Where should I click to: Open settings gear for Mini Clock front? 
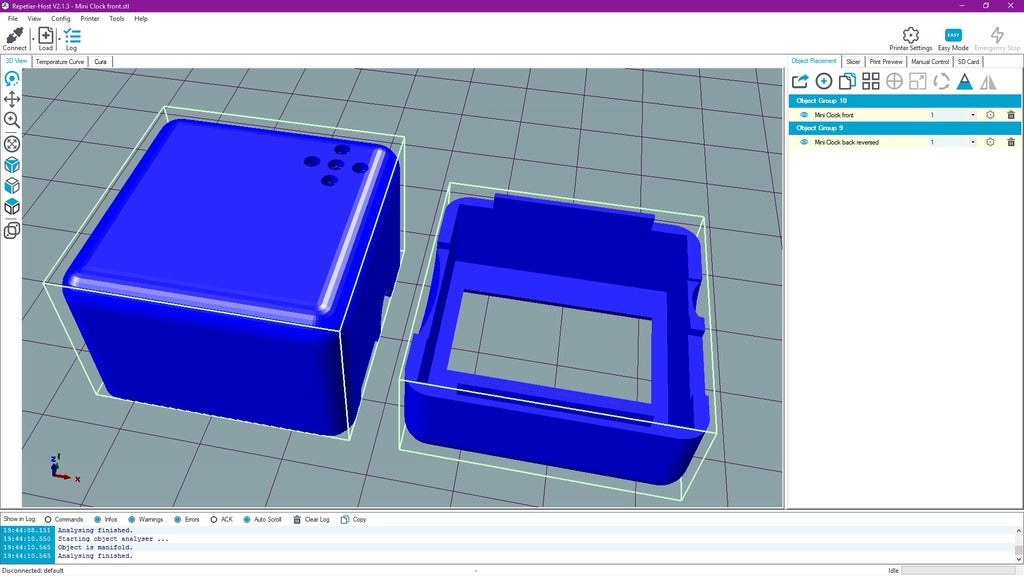click(990, 115)
